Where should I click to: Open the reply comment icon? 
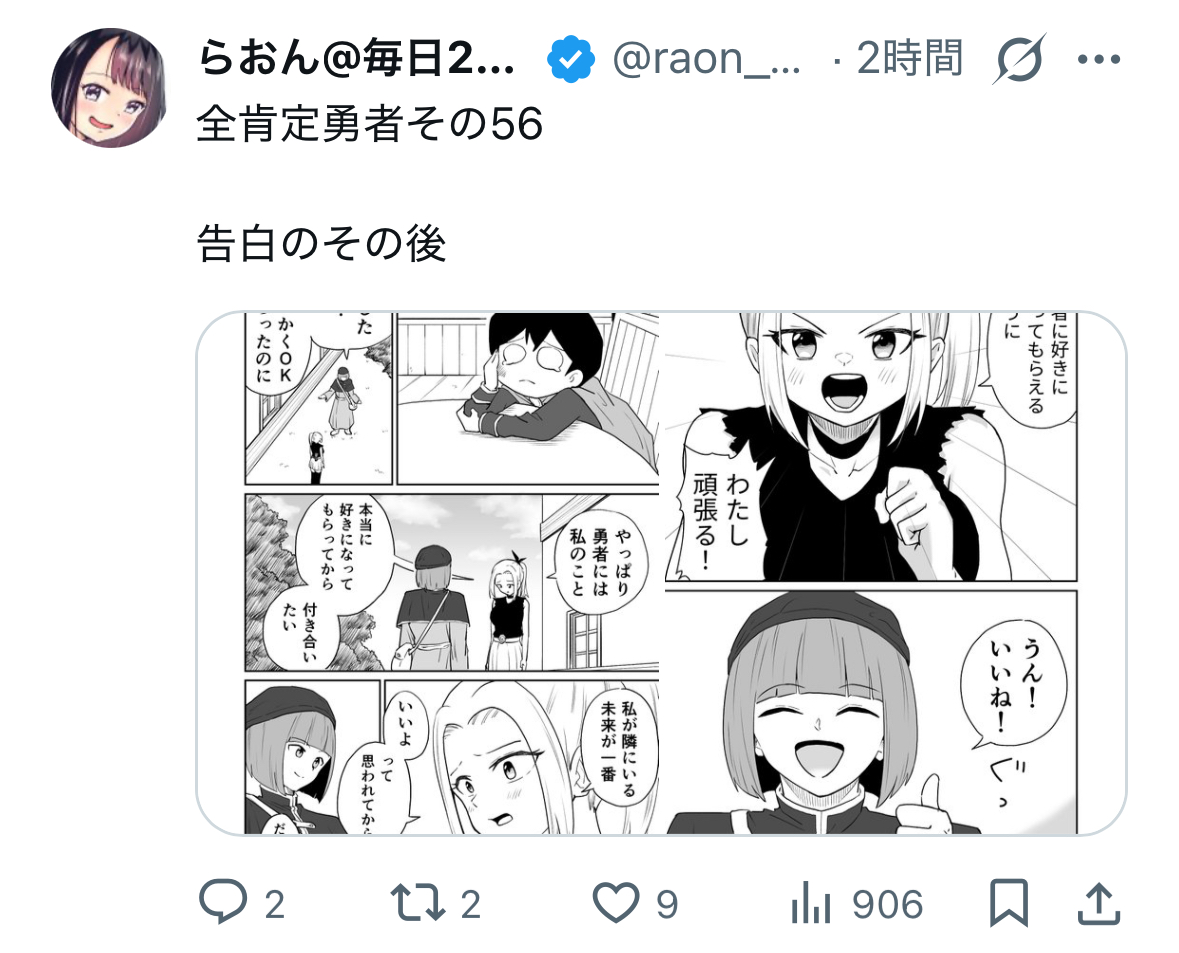tap(223, 901)
